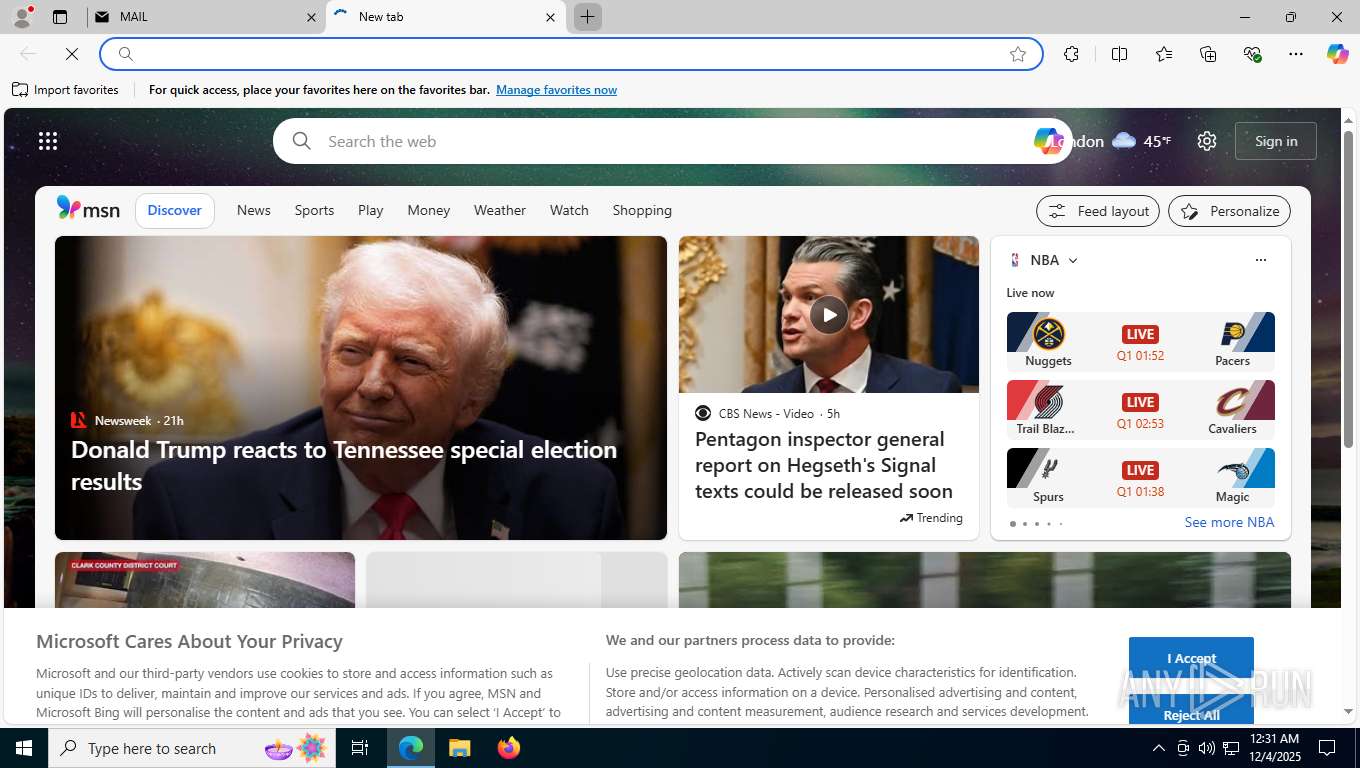Image resolution: width=1360 pixels, height=768 pixels.
Task: Open the News section
Action: pos(254,210)
